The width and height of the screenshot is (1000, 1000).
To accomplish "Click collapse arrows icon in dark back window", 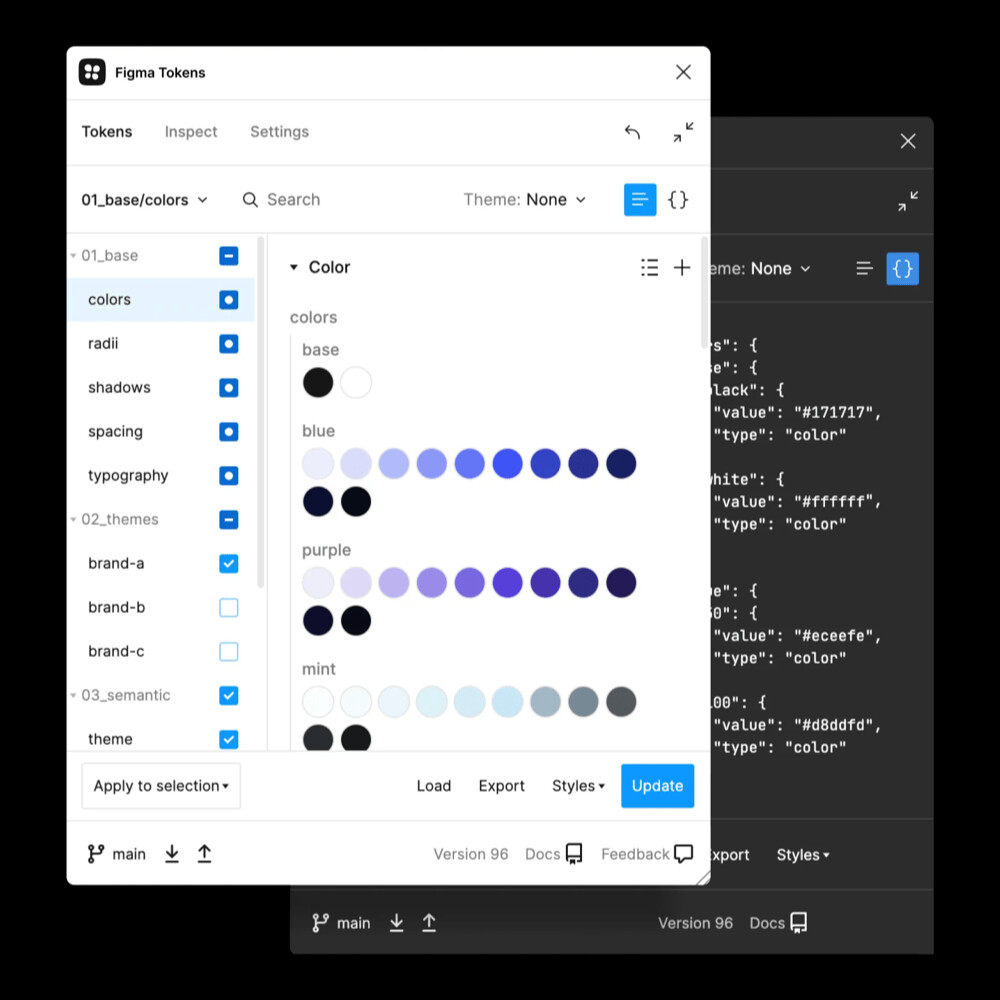I will (908, 201).
